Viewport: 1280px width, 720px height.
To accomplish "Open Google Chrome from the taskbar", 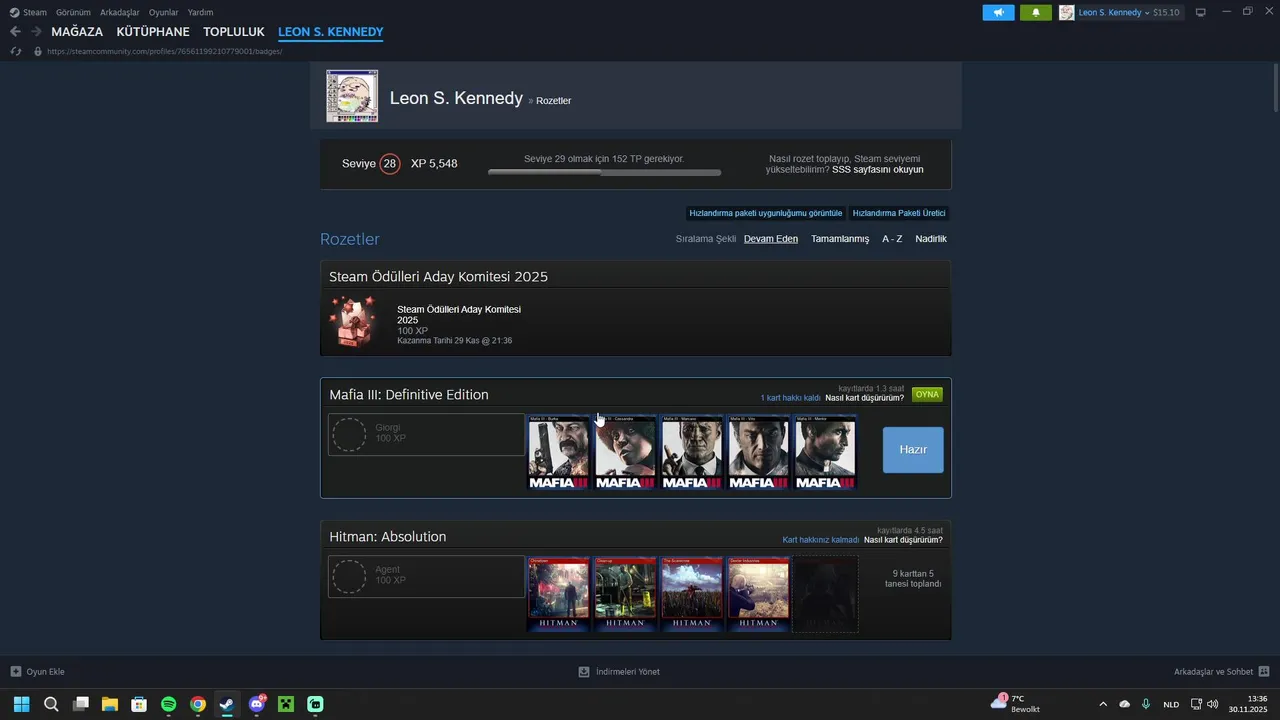I will [198, 704].
